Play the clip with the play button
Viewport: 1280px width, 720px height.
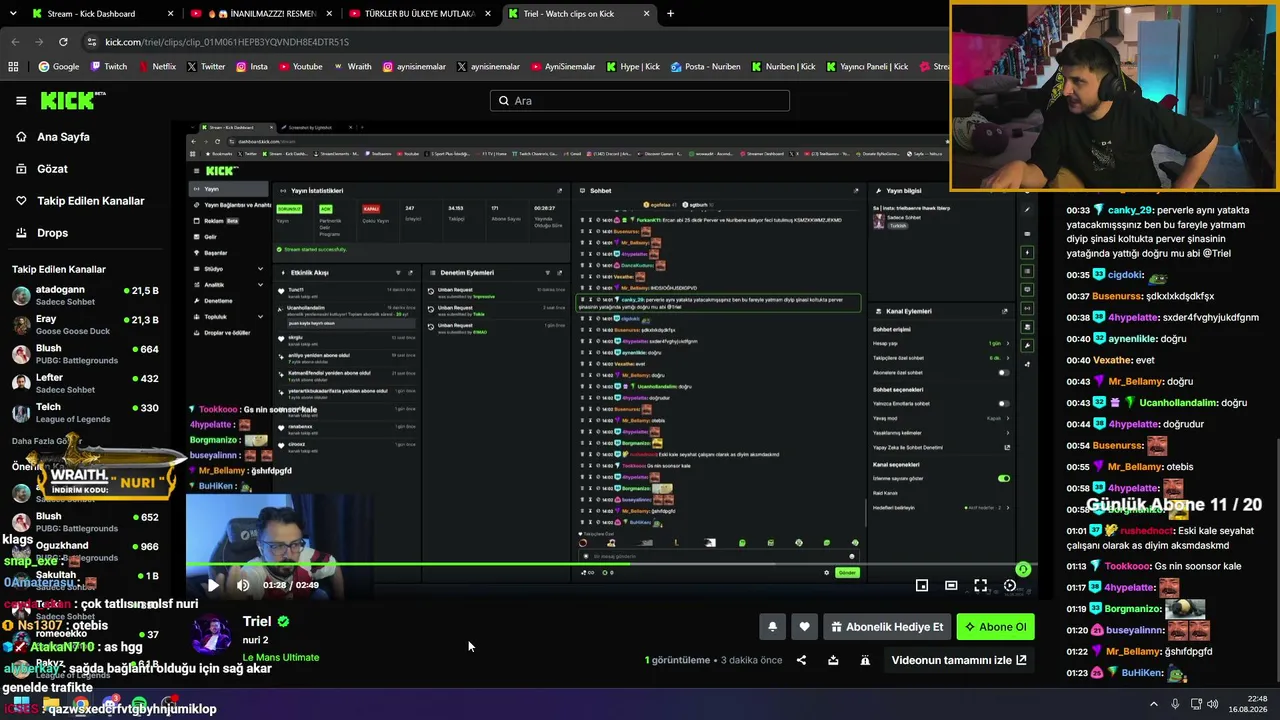213,585
